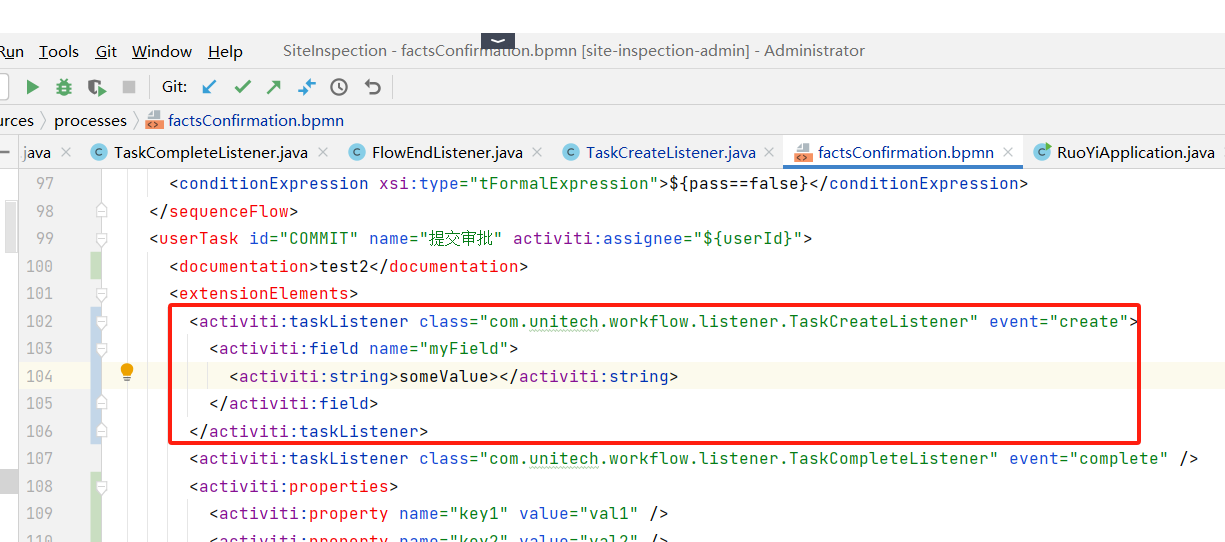Place cursor on someValue text
The width and height of the screenshot is (1225, 542).
[444, 376]
